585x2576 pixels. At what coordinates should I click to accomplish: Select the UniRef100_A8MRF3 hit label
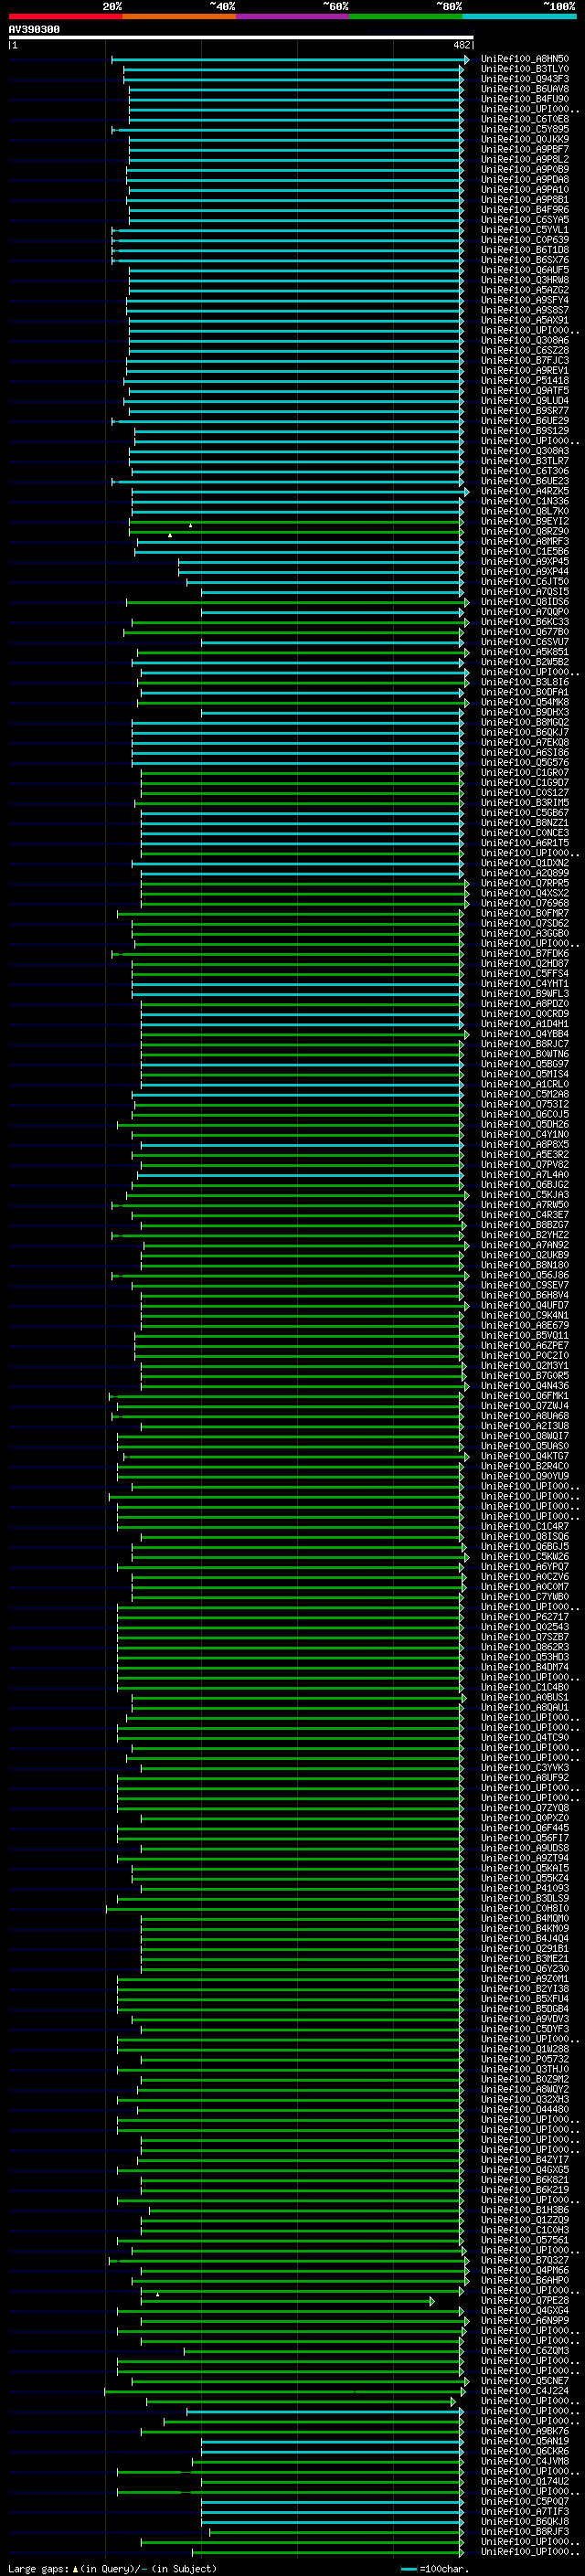(525, 542)
